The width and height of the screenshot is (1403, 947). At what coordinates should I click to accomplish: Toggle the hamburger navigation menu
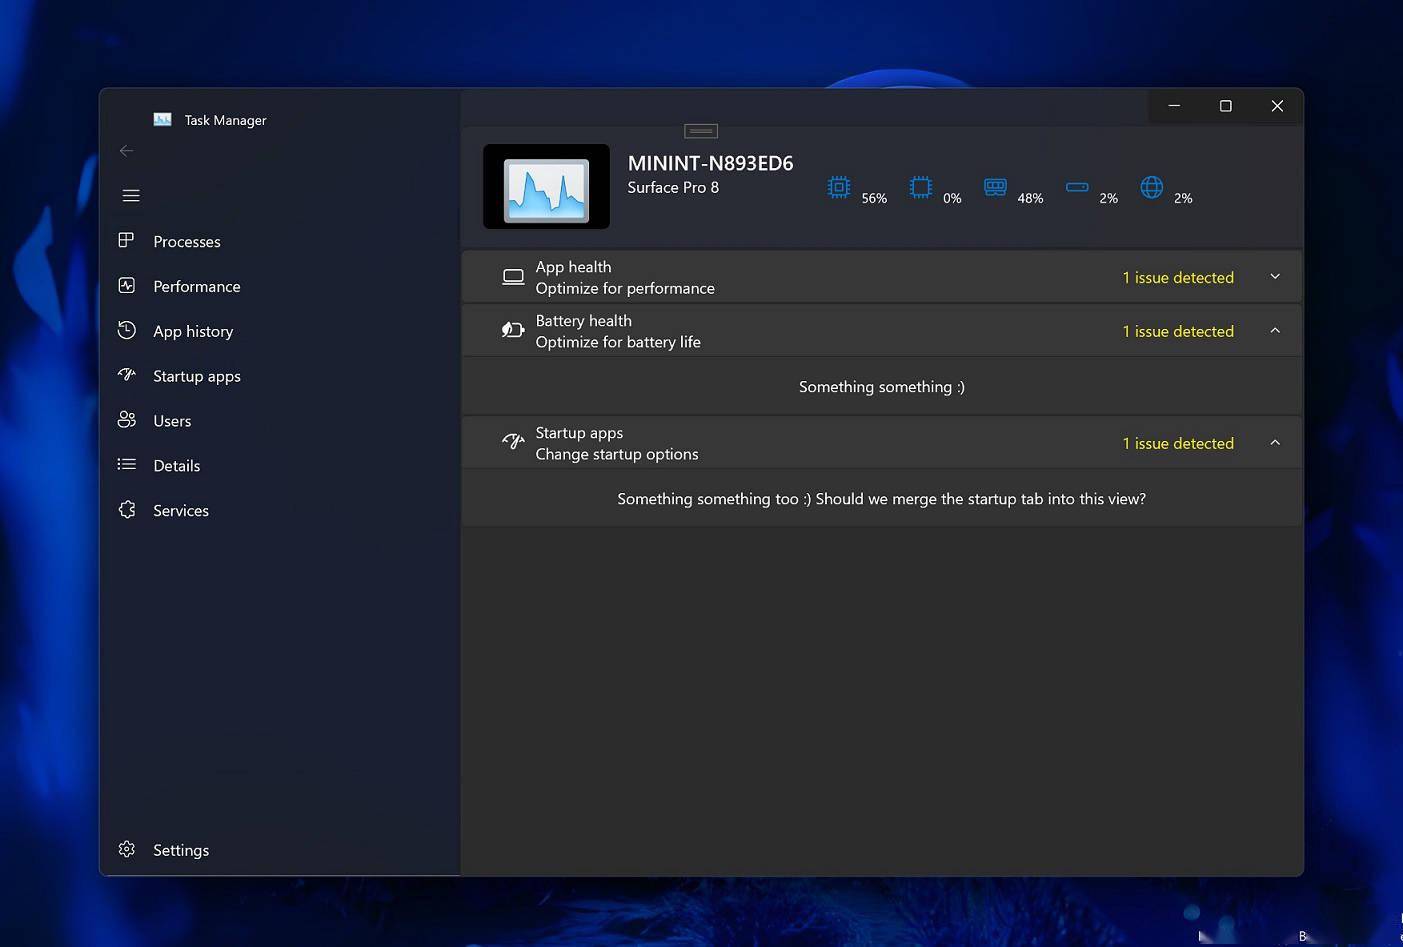(x=131, y=195)
